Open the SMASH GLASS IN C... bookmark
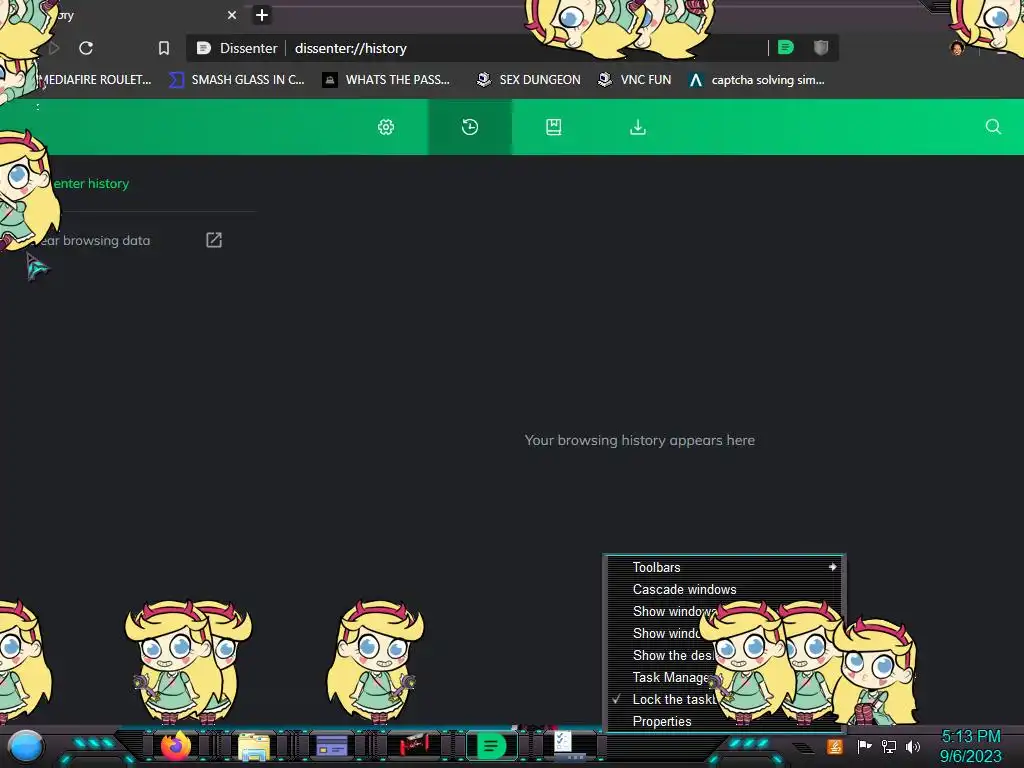Screen dimensions: 1024x768 [237, 80]
